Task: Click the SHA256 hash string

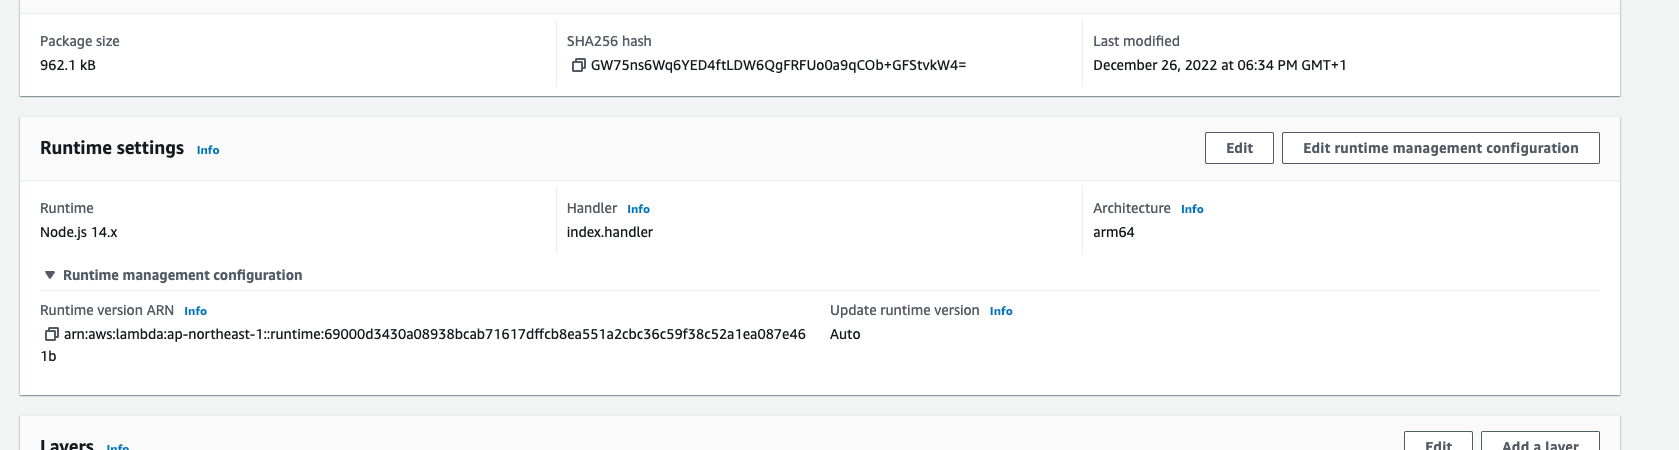Action: pos(778,66)
